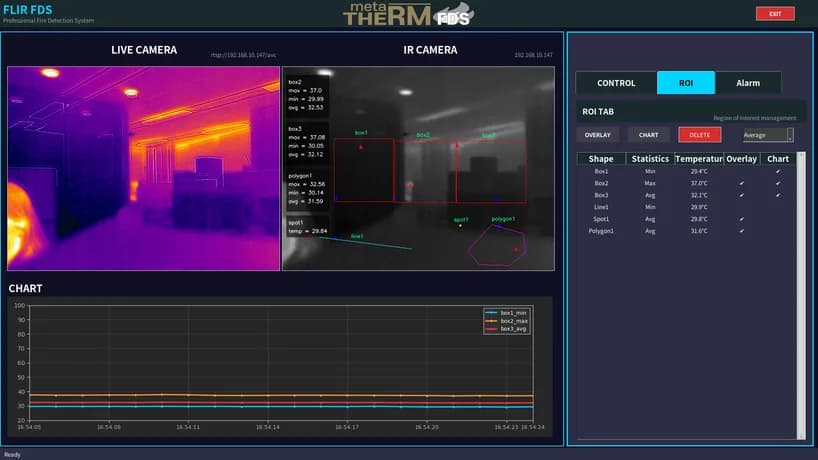The image size is (818, 460).
Task: Click the metaTHERM FDS logo
Action: (408, 14)
